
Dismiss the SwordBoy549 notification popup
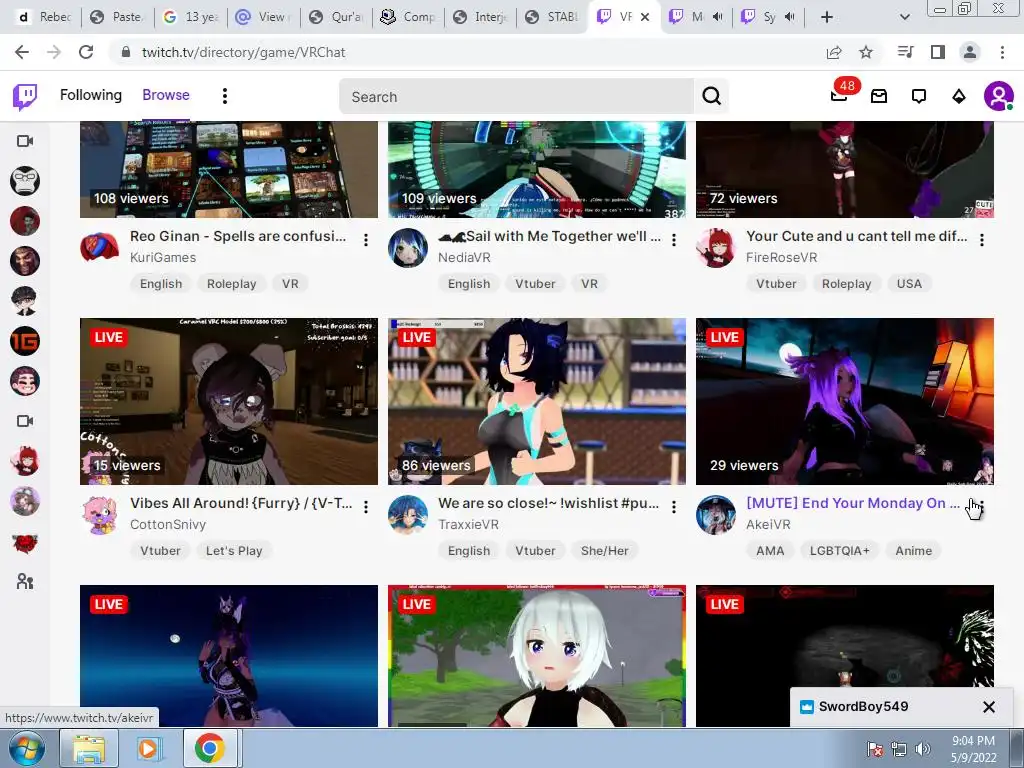pos(989,707)
